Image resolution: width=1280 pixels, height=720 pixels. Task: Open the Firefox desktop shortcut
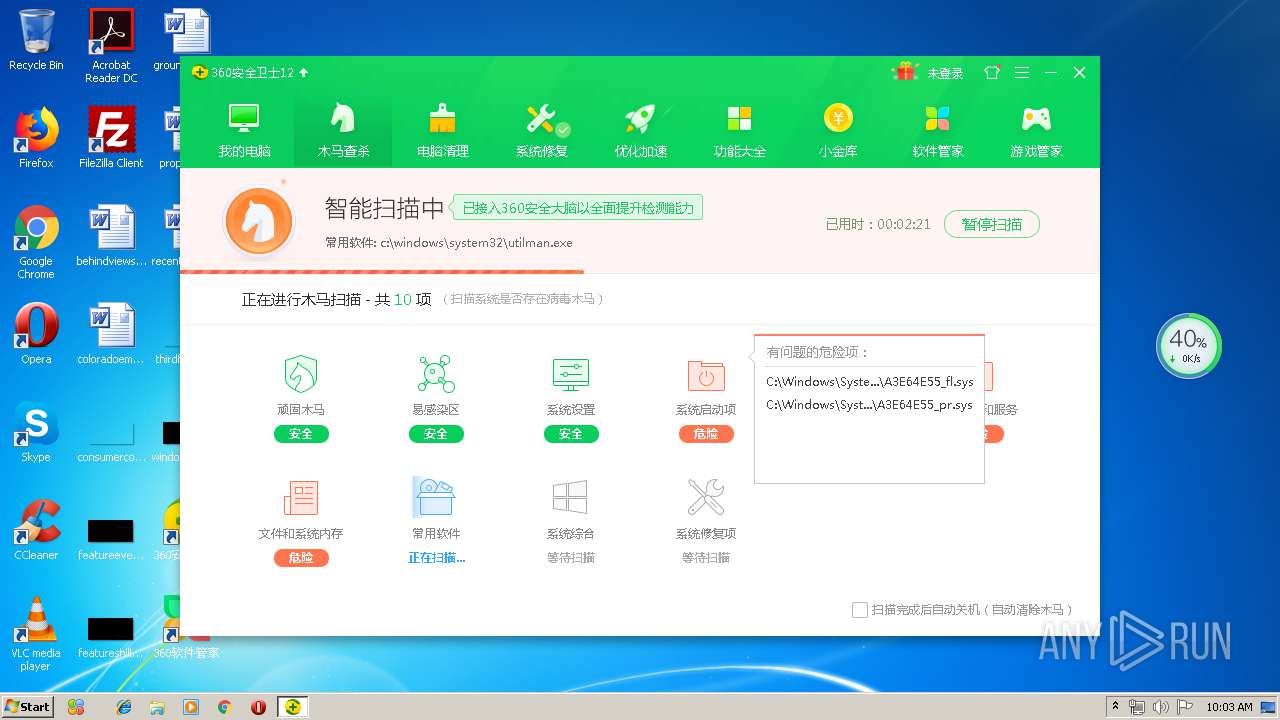tap(36, 138)
